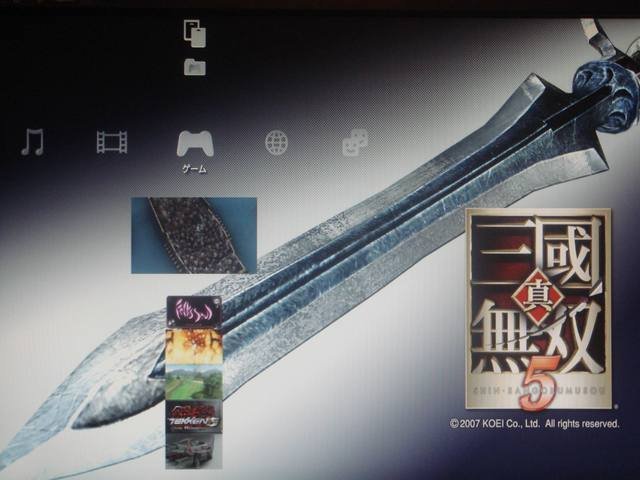Select the Tekken 5 game thumbnail
Screen dimensions: 640x480
click(194, 417)
